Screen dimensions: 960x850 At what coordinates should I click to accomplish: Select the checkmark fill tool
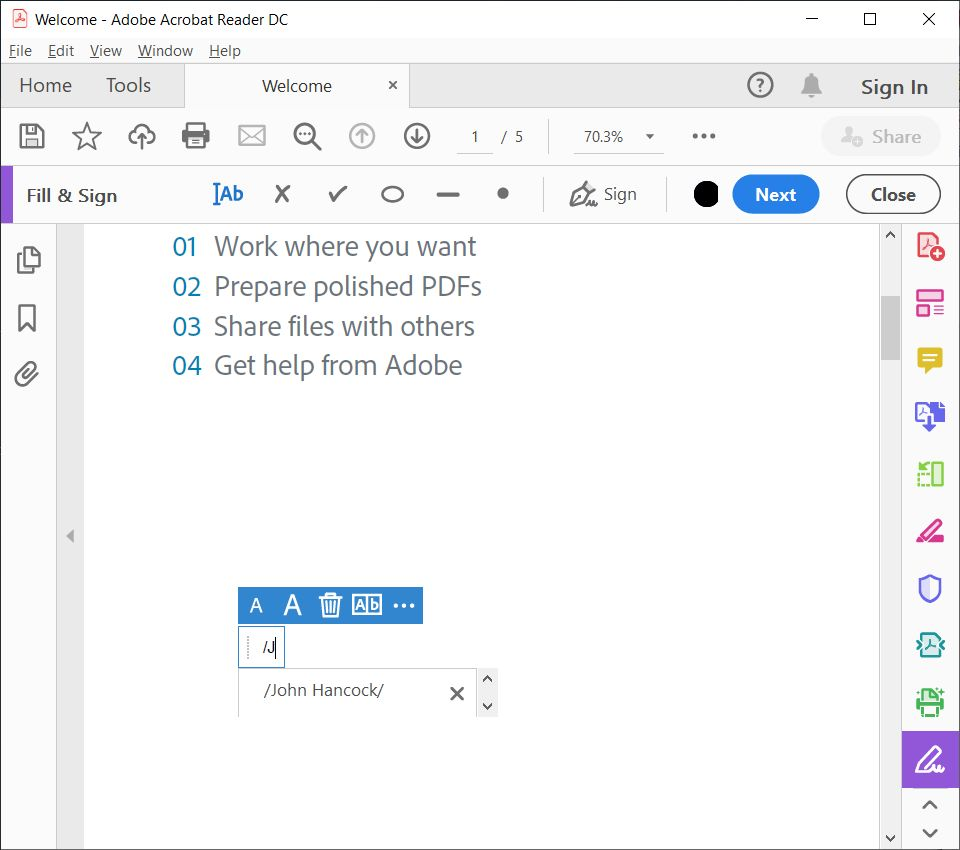(337, 194)
